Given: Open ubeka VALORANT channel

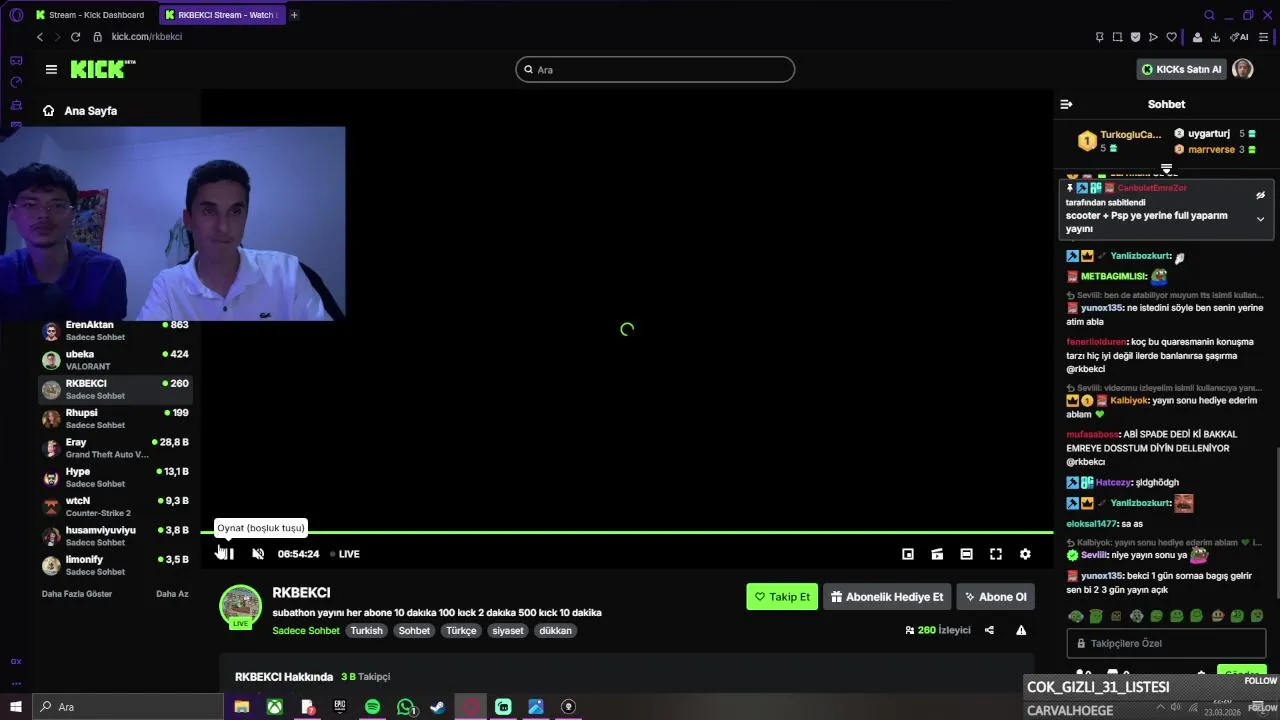Looking at the screenshot, I should [115, 360].
